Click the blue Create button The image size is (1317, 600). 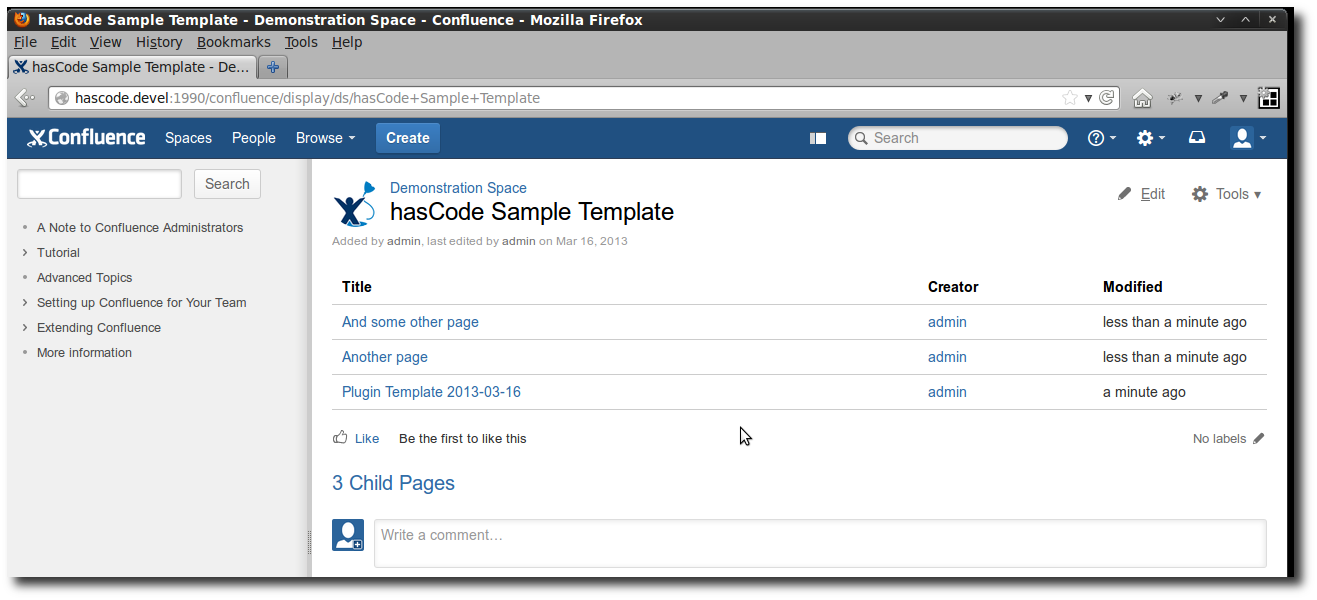click(407, 138)
